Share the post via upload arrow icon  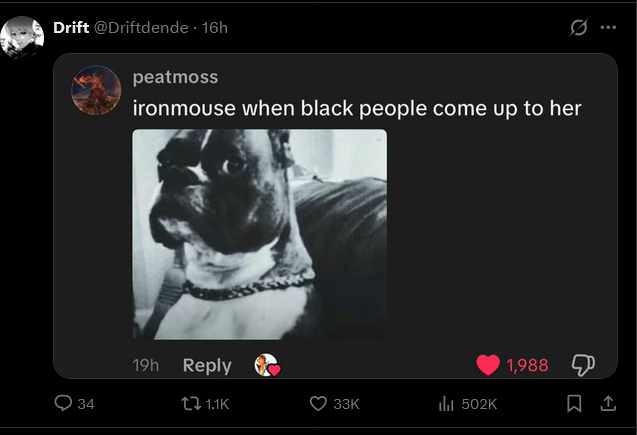point(608,403)
